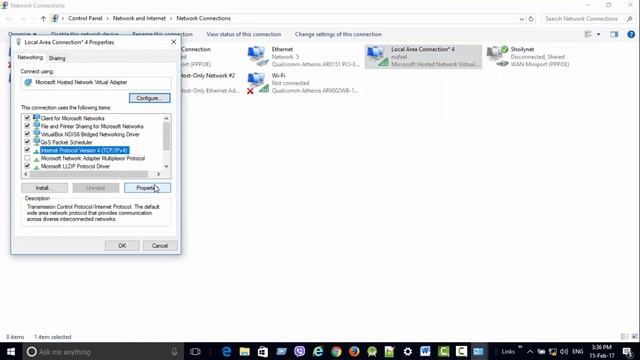The height and width of the screenshot is (360, 640).
Task: Click the Ask me anything search box
Action: pos(102,351)
